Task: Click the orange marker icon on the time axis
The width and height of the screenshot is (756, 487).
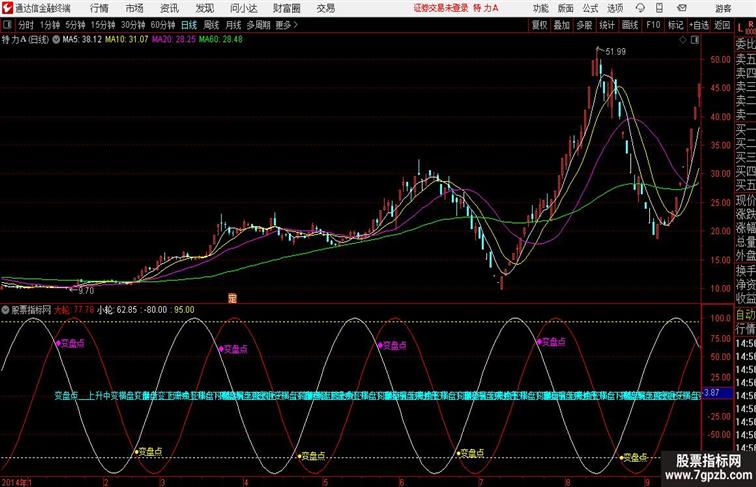Action: 232,298
